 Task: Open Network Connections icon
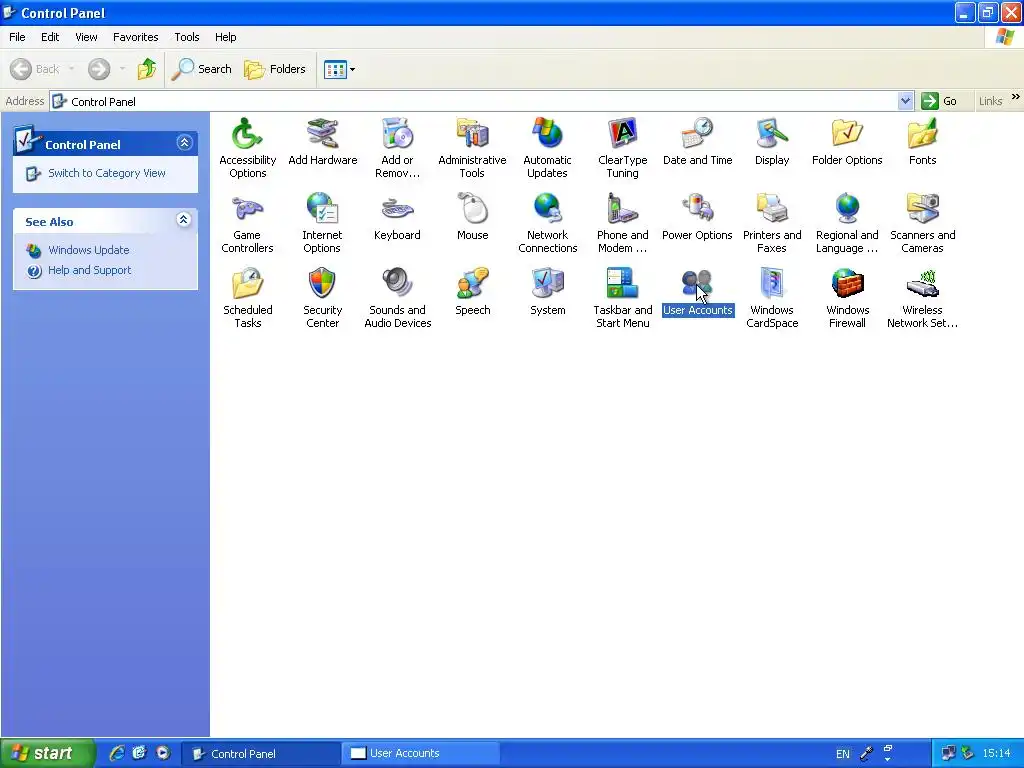pos(547,223)
